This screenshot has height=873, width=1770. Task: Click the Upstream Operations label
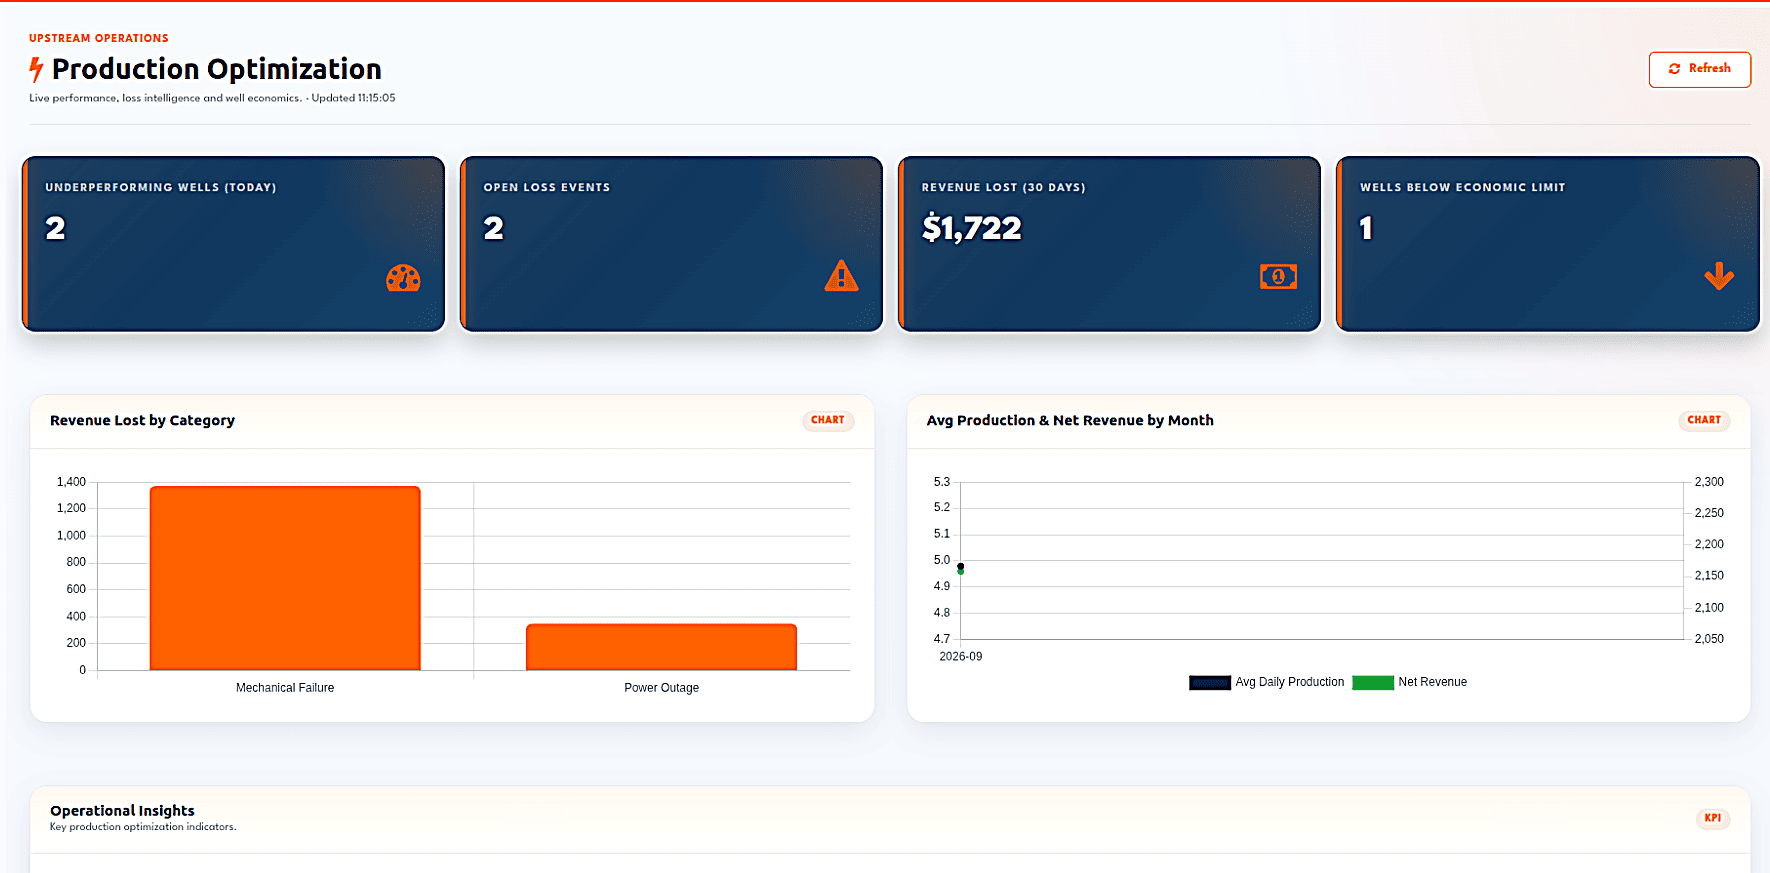point(99,38)
